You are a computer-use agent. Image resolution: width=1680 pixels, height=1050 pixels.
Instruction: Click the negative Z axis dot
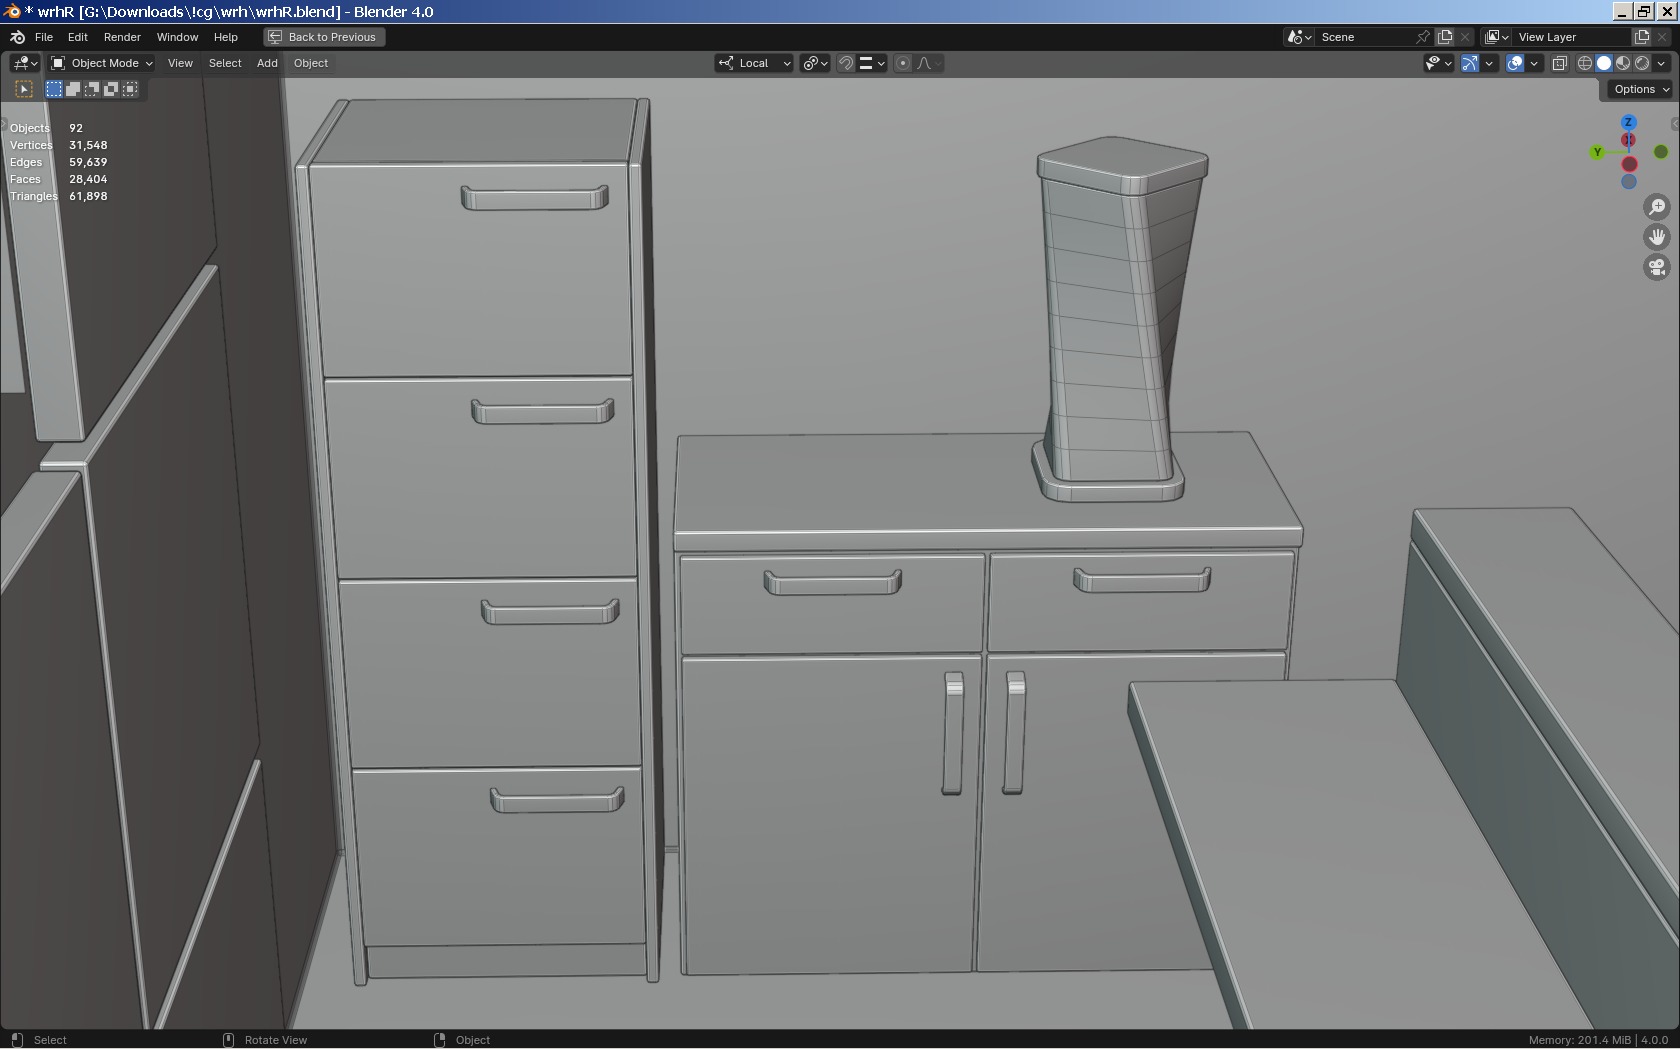pyautogui.click(x=1629, y=182)
